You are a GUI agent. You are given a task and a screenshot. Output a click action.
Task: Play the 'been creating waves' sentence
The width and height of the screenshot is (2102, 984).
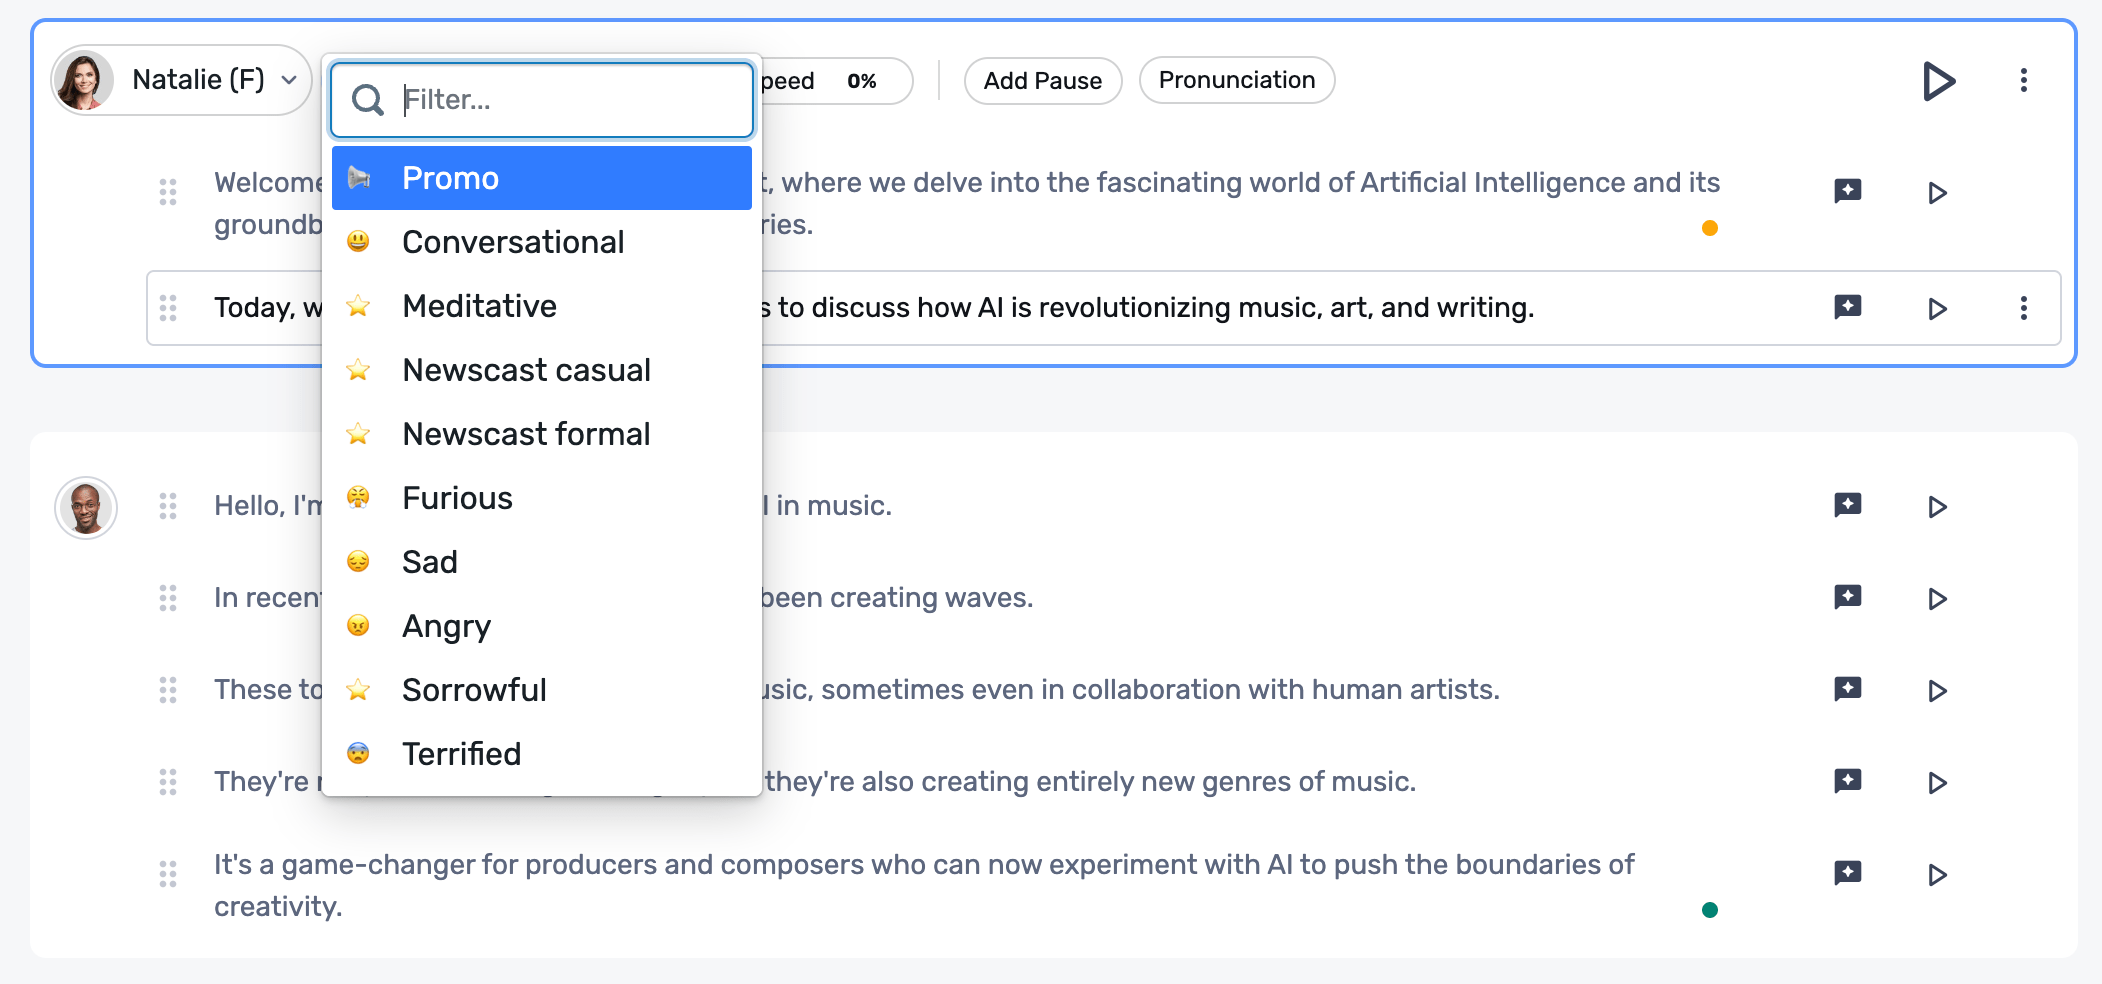click(1937, 599)
